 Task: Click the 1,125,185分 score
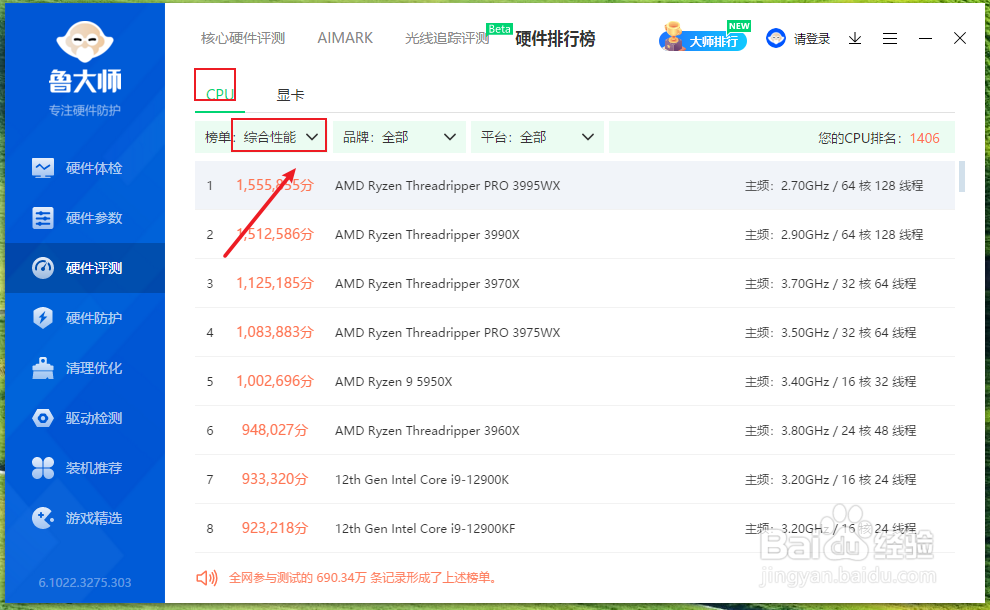pos(275,284)
